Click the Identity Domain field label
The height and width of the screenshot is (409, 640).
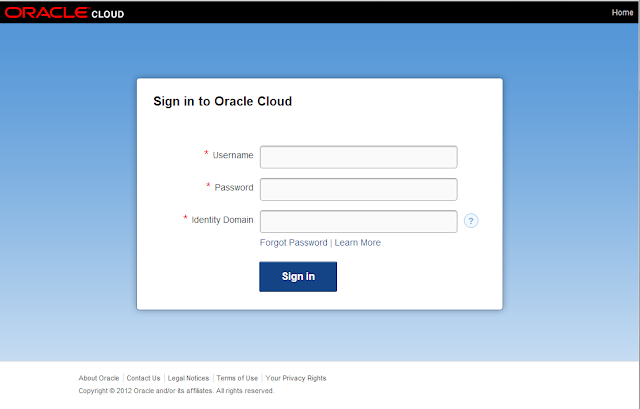222,220
